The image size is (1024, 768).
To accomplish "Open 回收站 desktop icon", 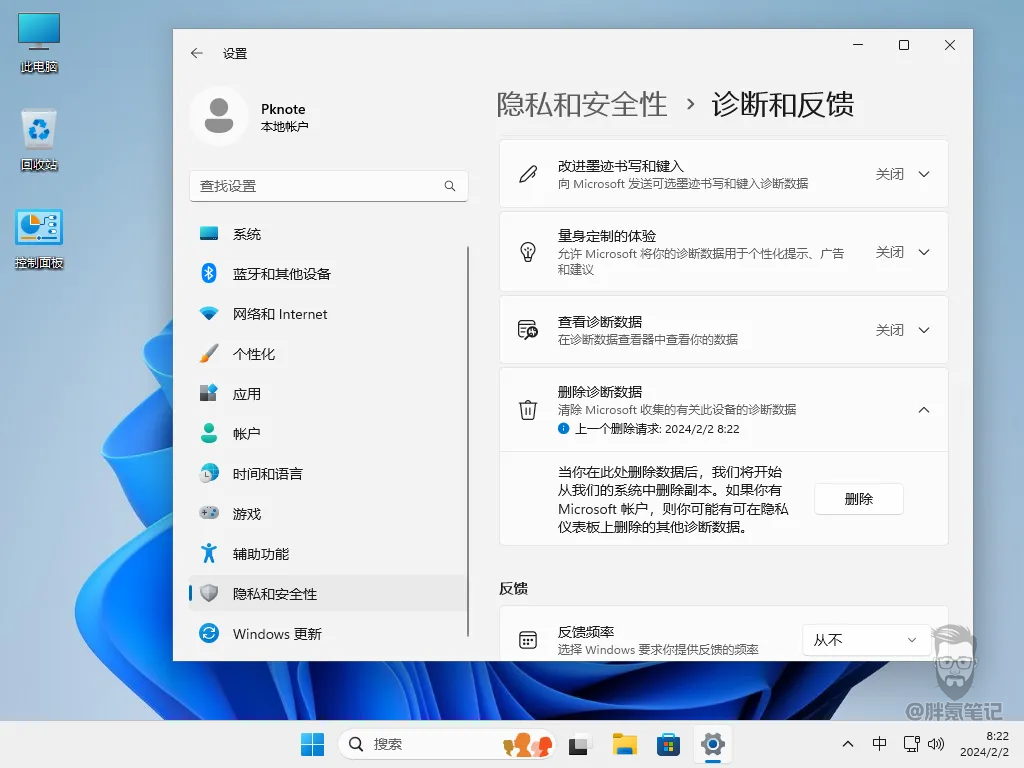I will click(x=39, y=140).
